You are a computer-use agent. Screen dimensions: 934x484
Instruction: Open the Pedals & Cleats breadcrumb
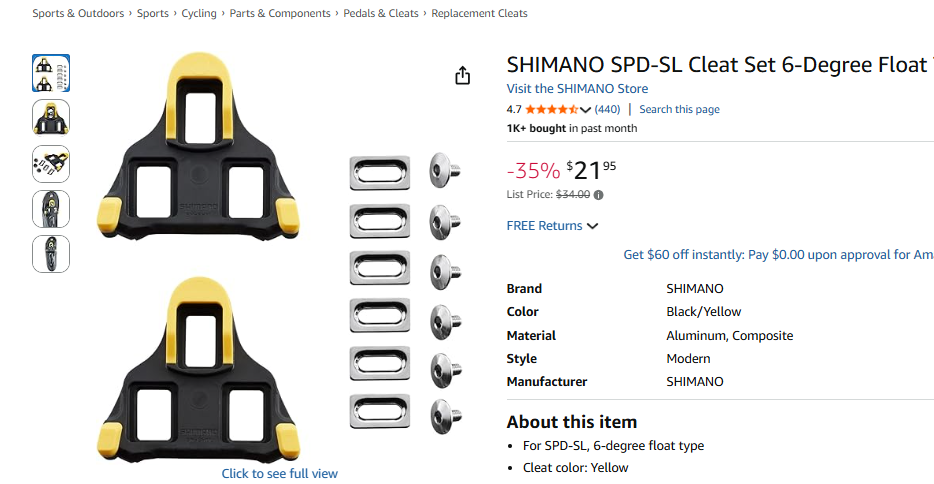tap(381, 14)
